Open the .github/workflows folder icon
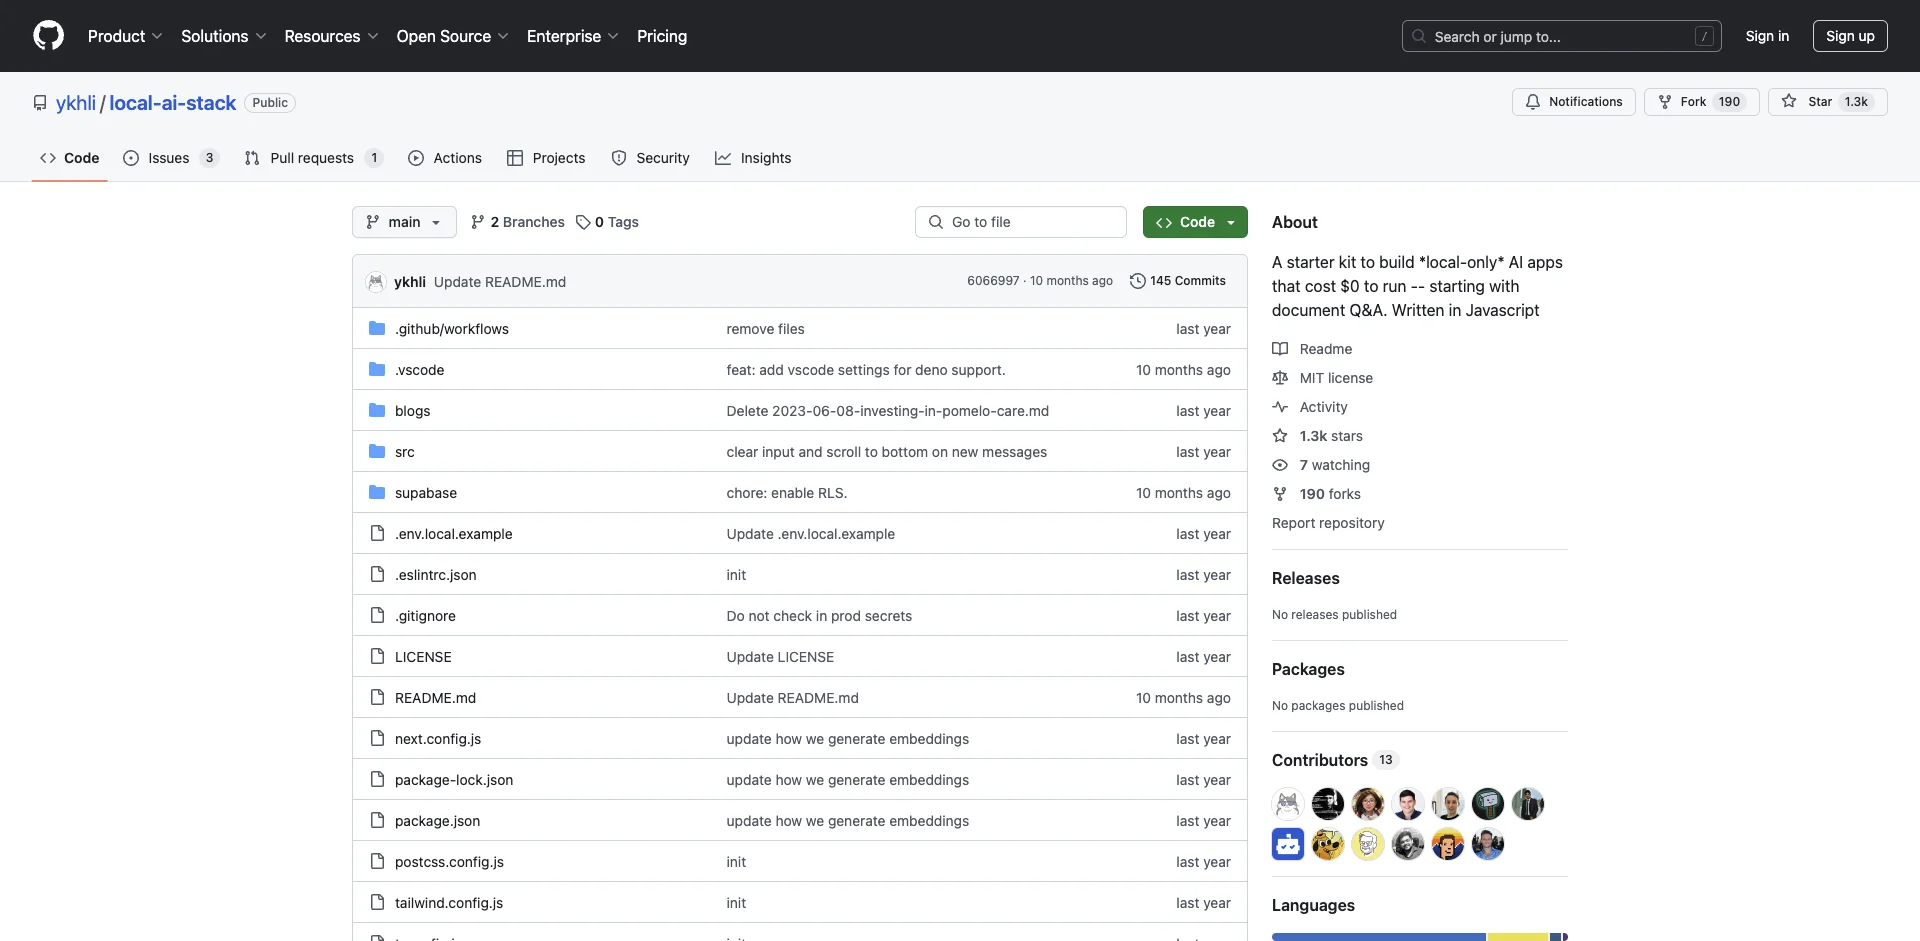Screen dimensions: 1920x941 377,328
